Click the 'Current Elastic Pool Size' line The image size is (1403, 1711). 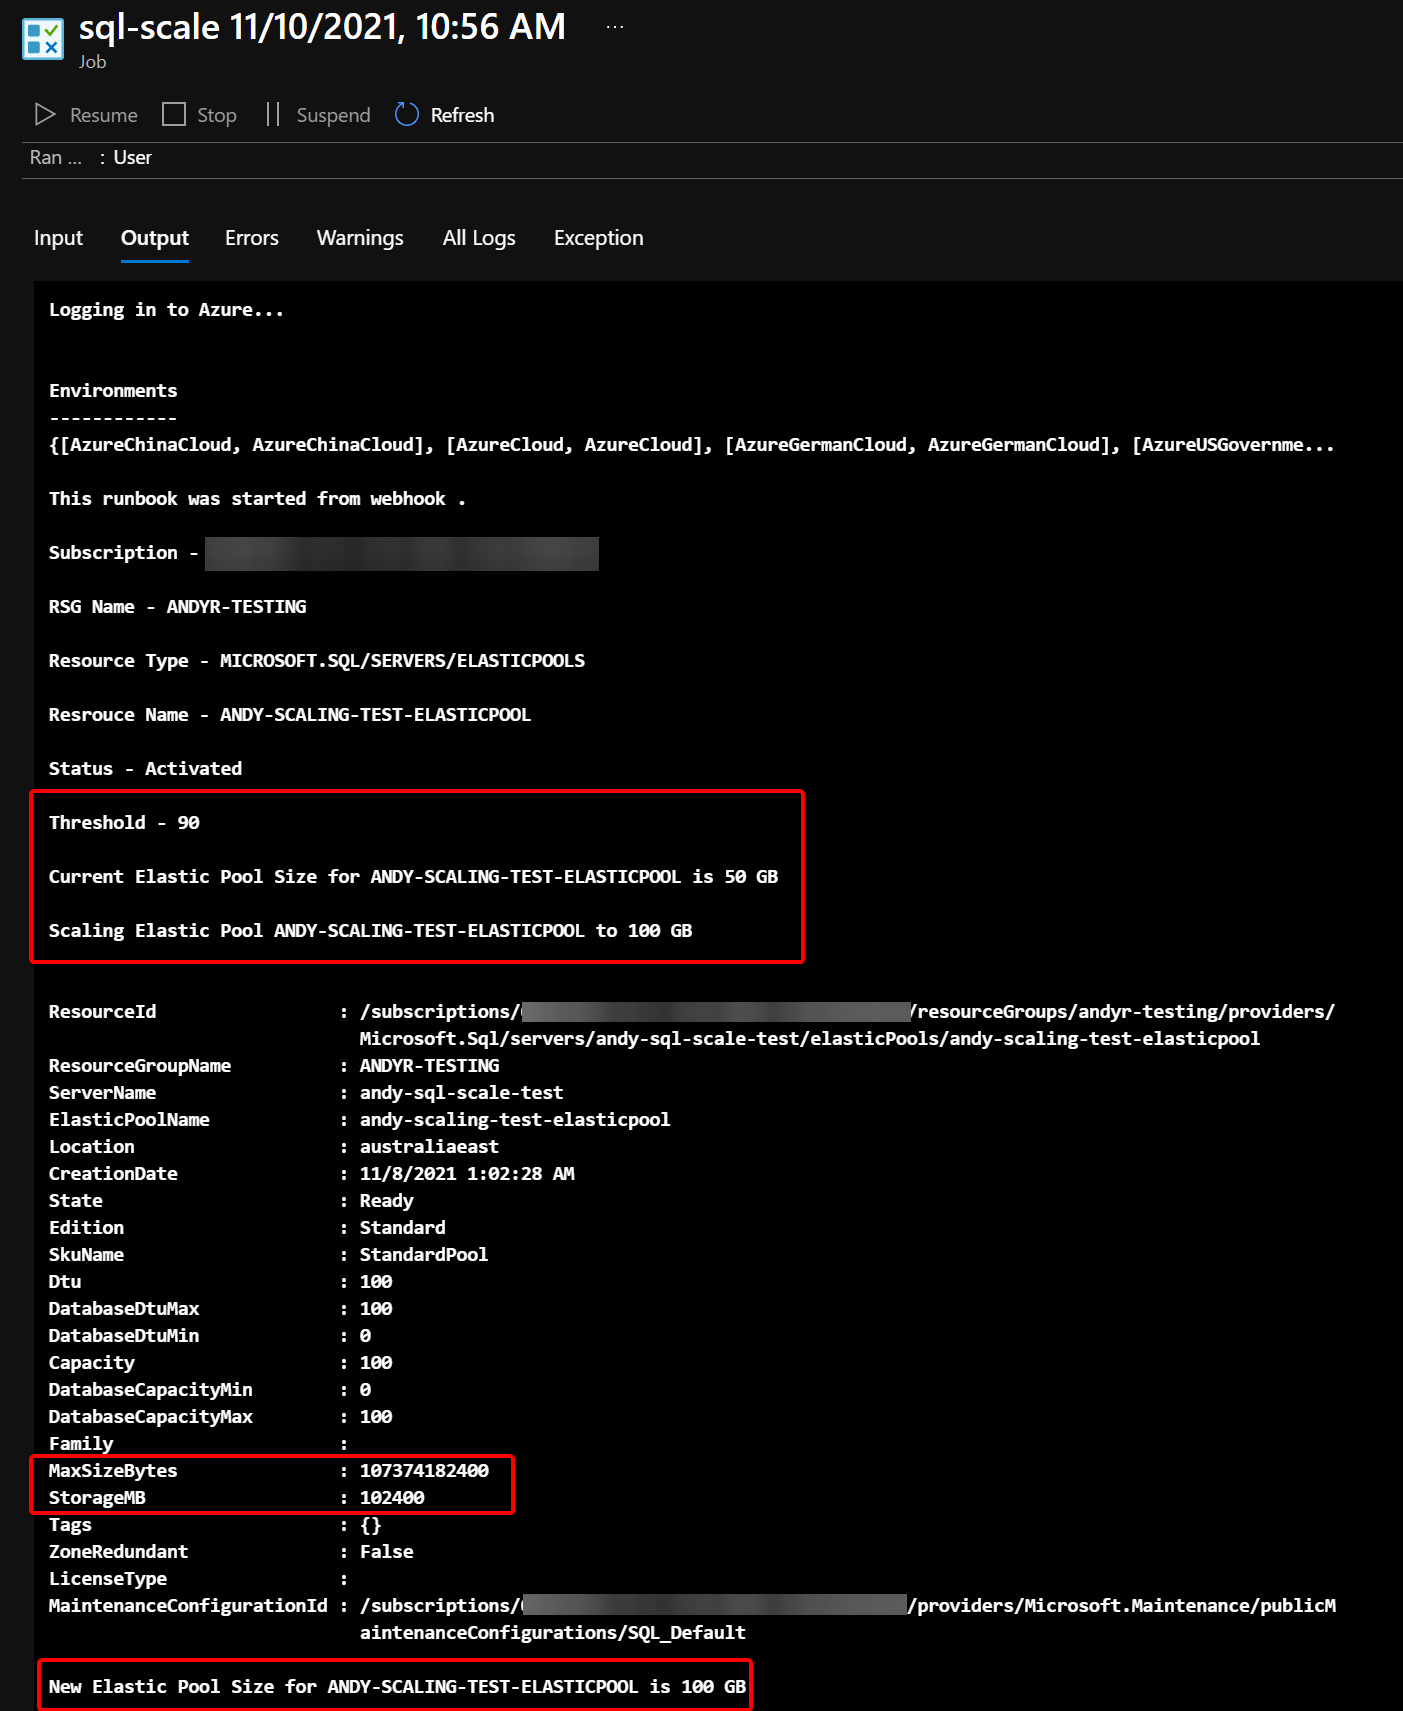(413, 877)
